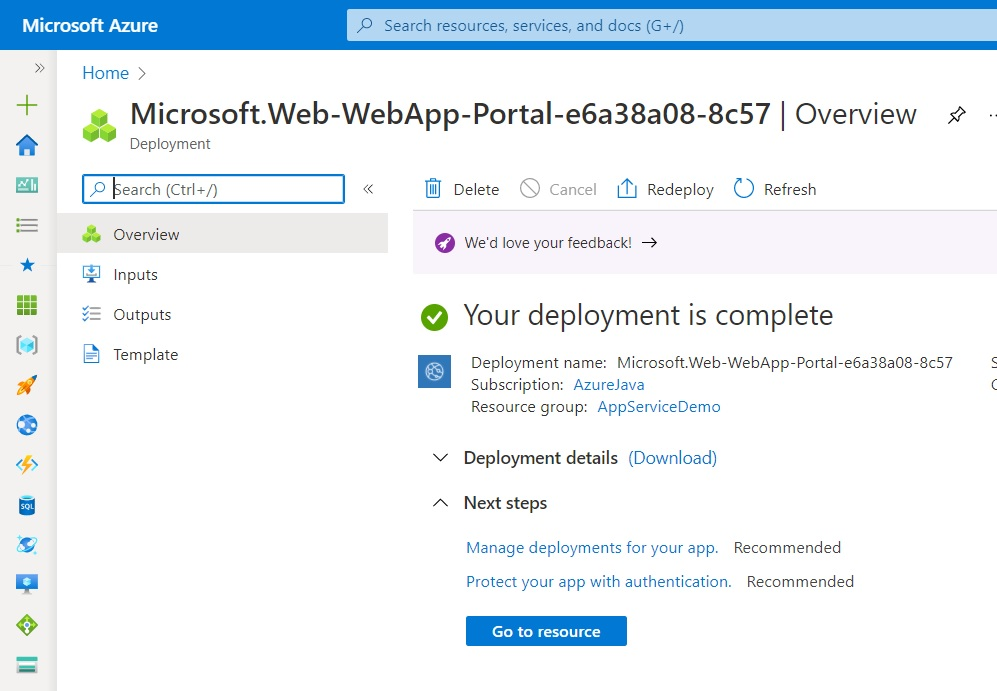Focus the global Azure search box
The width and height of the screenshot is (997, 691).
671,25
